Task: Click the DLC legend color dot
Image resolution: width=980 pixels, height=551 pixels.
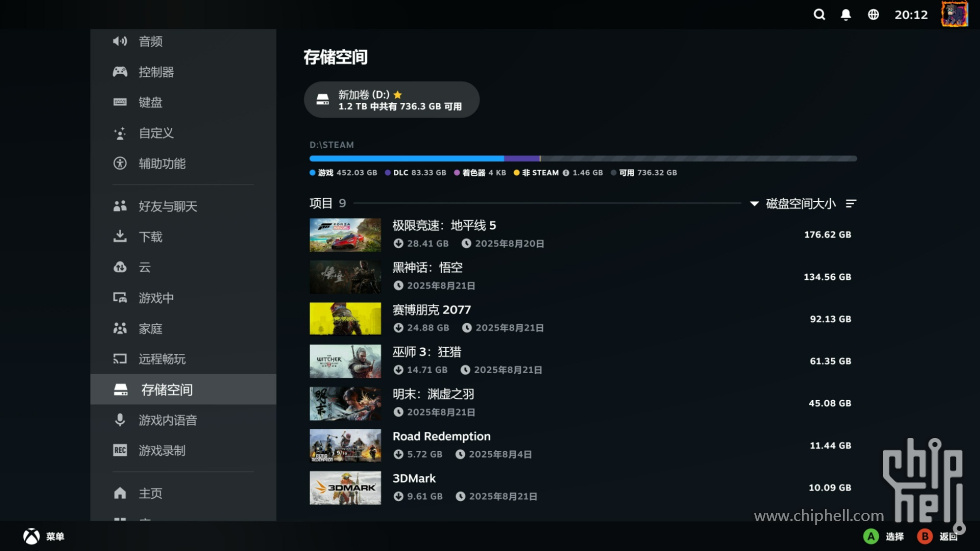Action: pyautogui.click(x=388, y=172)
